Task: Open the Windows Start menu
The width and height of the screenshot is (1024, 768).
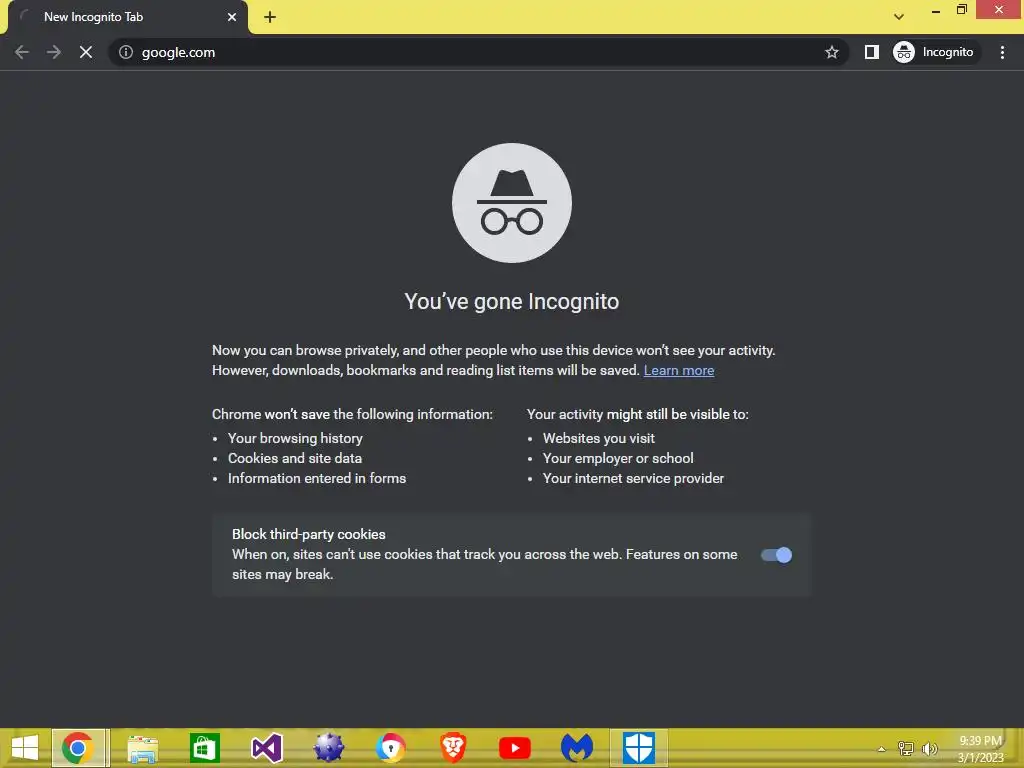Action: [x=25, y=748]
